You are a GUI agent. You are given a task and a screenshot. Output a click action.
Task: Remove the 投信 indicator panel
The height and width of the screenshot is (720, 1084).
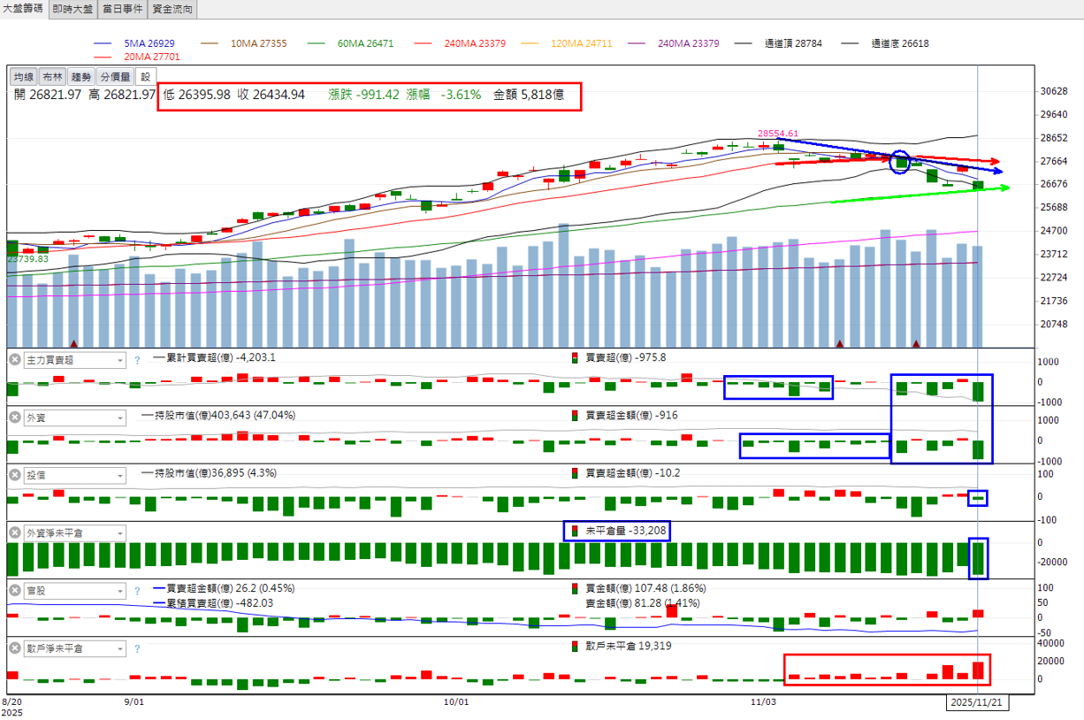point(15,475)
